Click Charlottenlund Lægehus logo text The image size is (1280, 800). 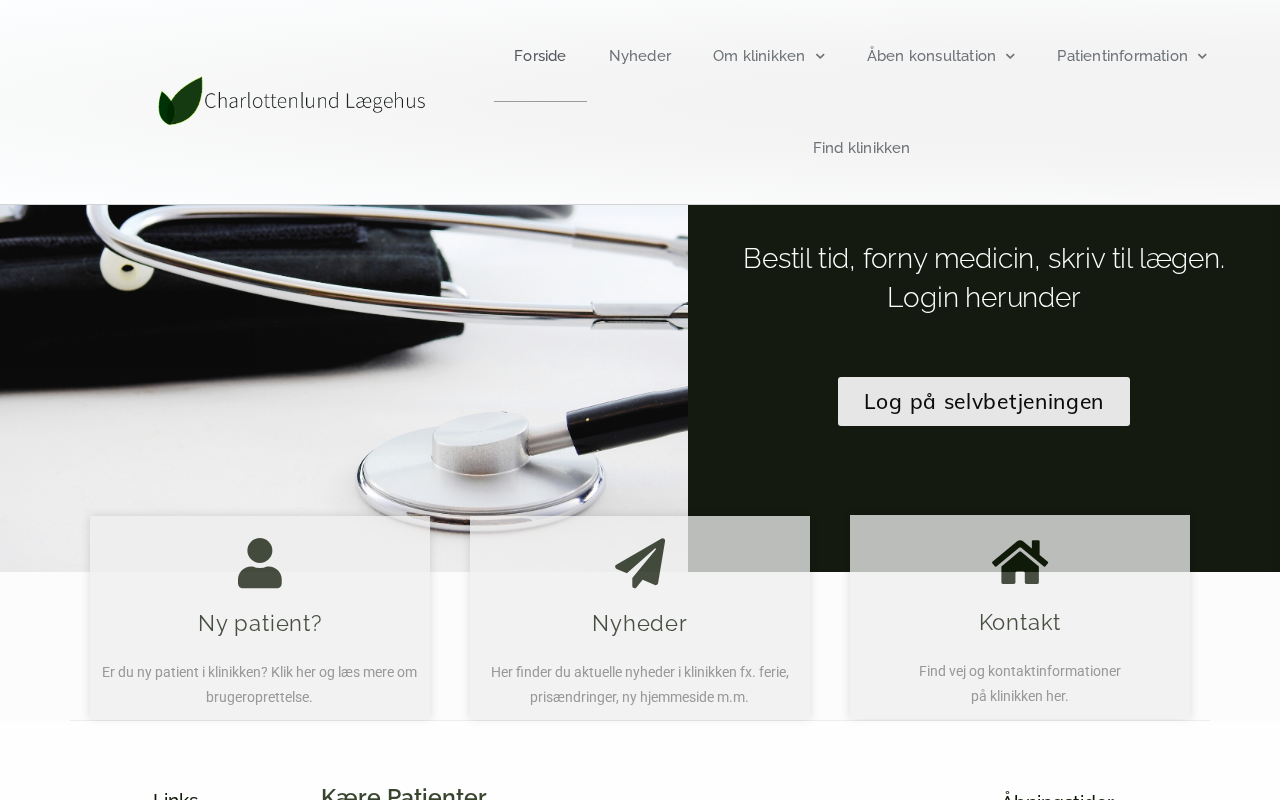[314, 101]
